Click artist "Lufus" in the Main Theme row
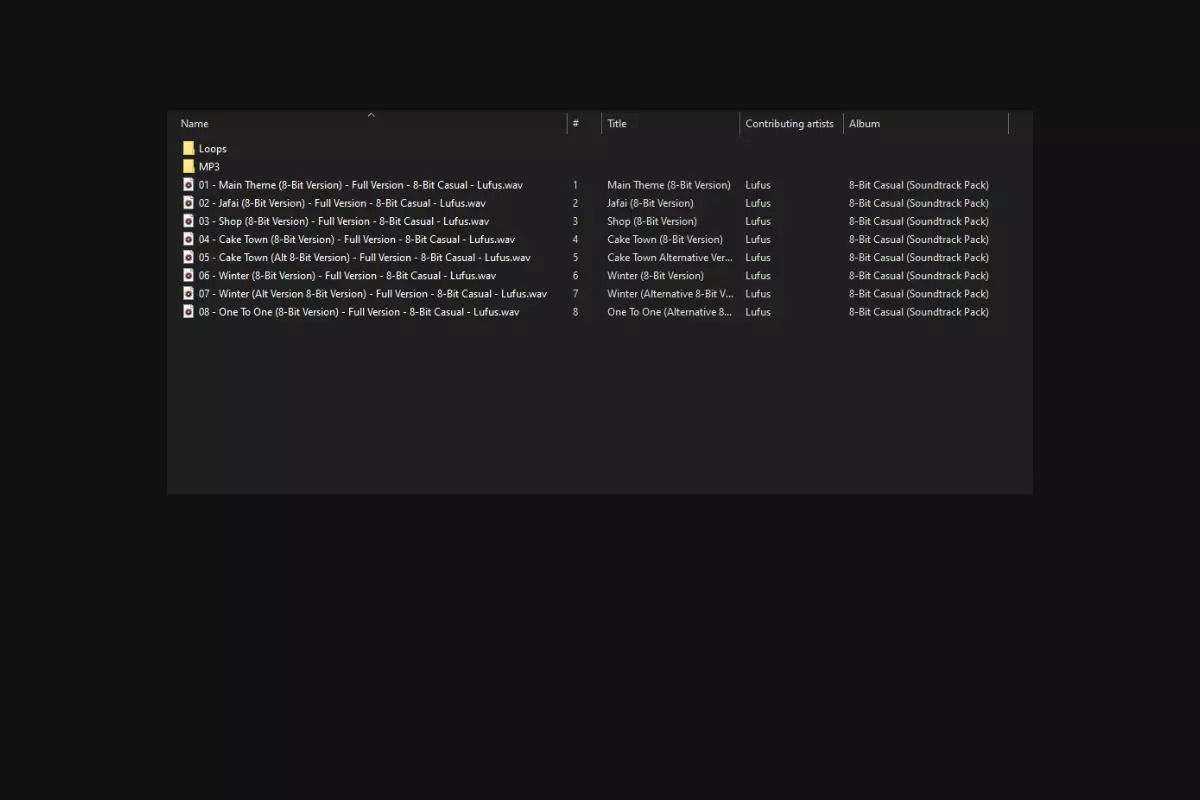Viewport: 1200px width, 800px height. [x=758, y=184]
